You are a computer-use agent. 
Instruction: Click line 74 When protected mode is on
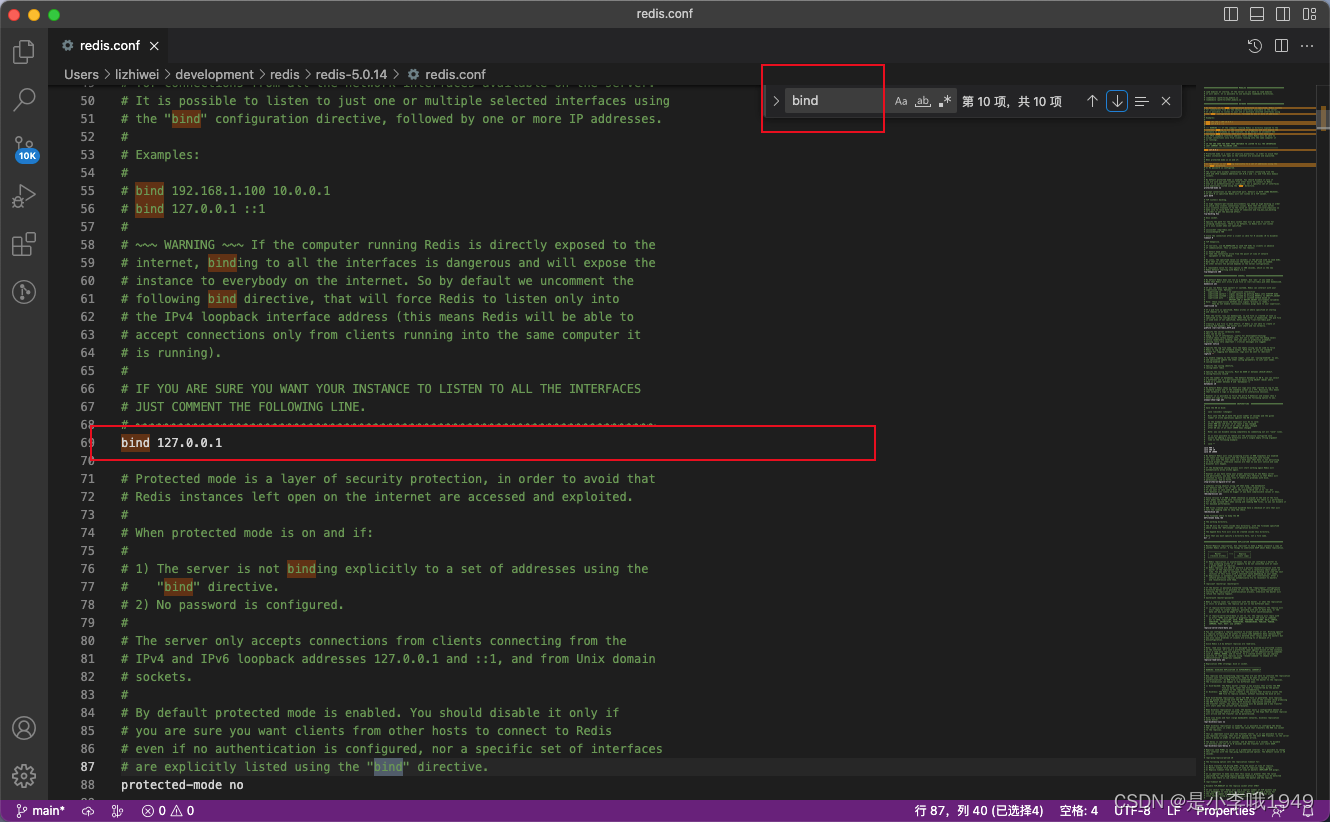pos(247,532)
